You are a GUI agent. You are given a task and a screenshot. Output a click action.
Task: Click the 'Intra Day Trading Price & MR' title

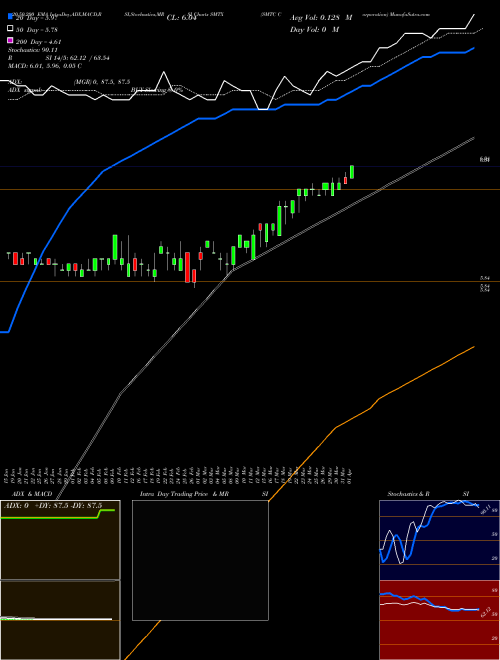184,494
